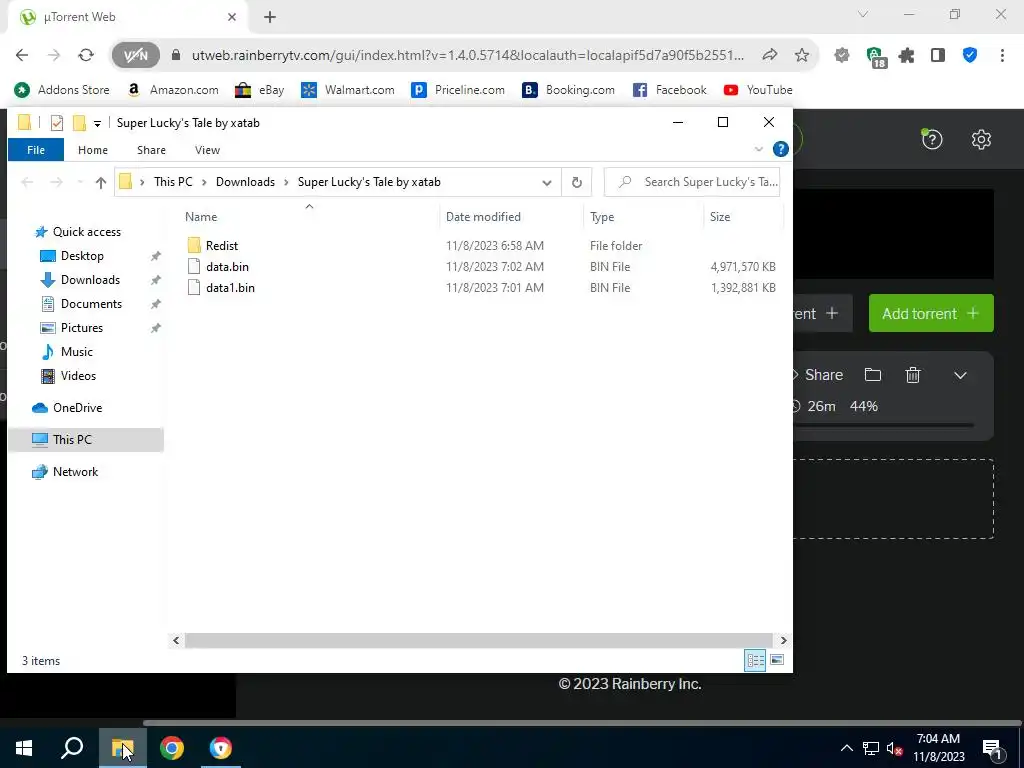Expand the Explorer ribbon
This screenshot has height=768, width=1024.
click(x=758, y=150)
